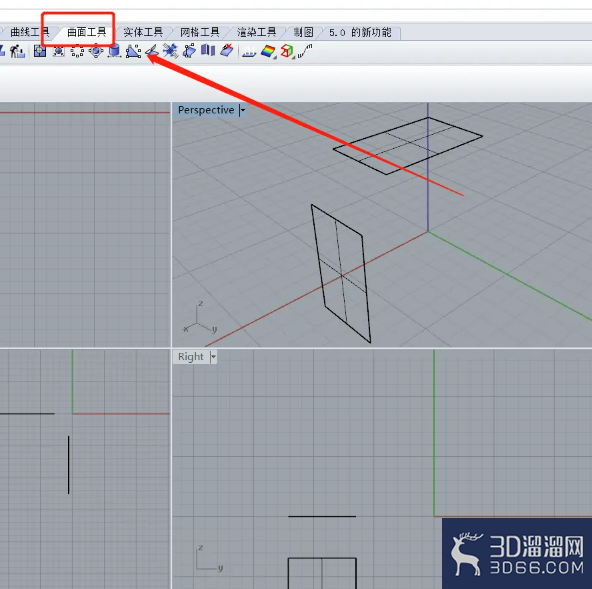The image size is (592, 589).
Task: Click the Perspective viewport title
Action: click(x=206, y=110)
